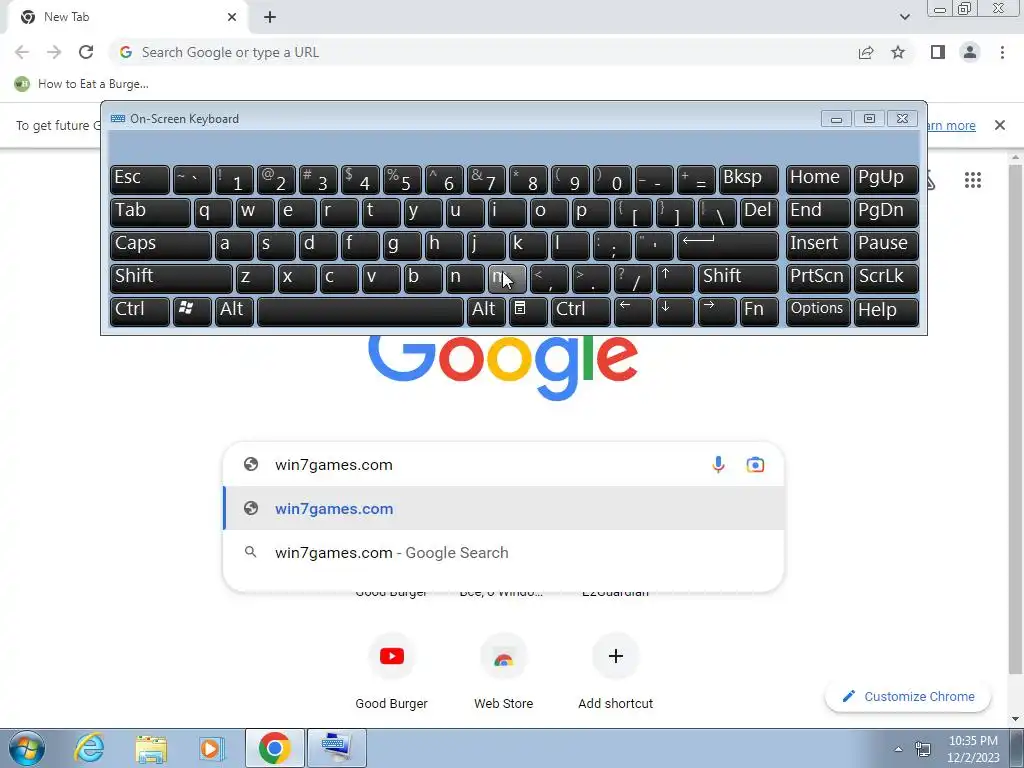Click the browser back arrow
Viewport: 1024px width, 768px height.
(x=22, y=52)
